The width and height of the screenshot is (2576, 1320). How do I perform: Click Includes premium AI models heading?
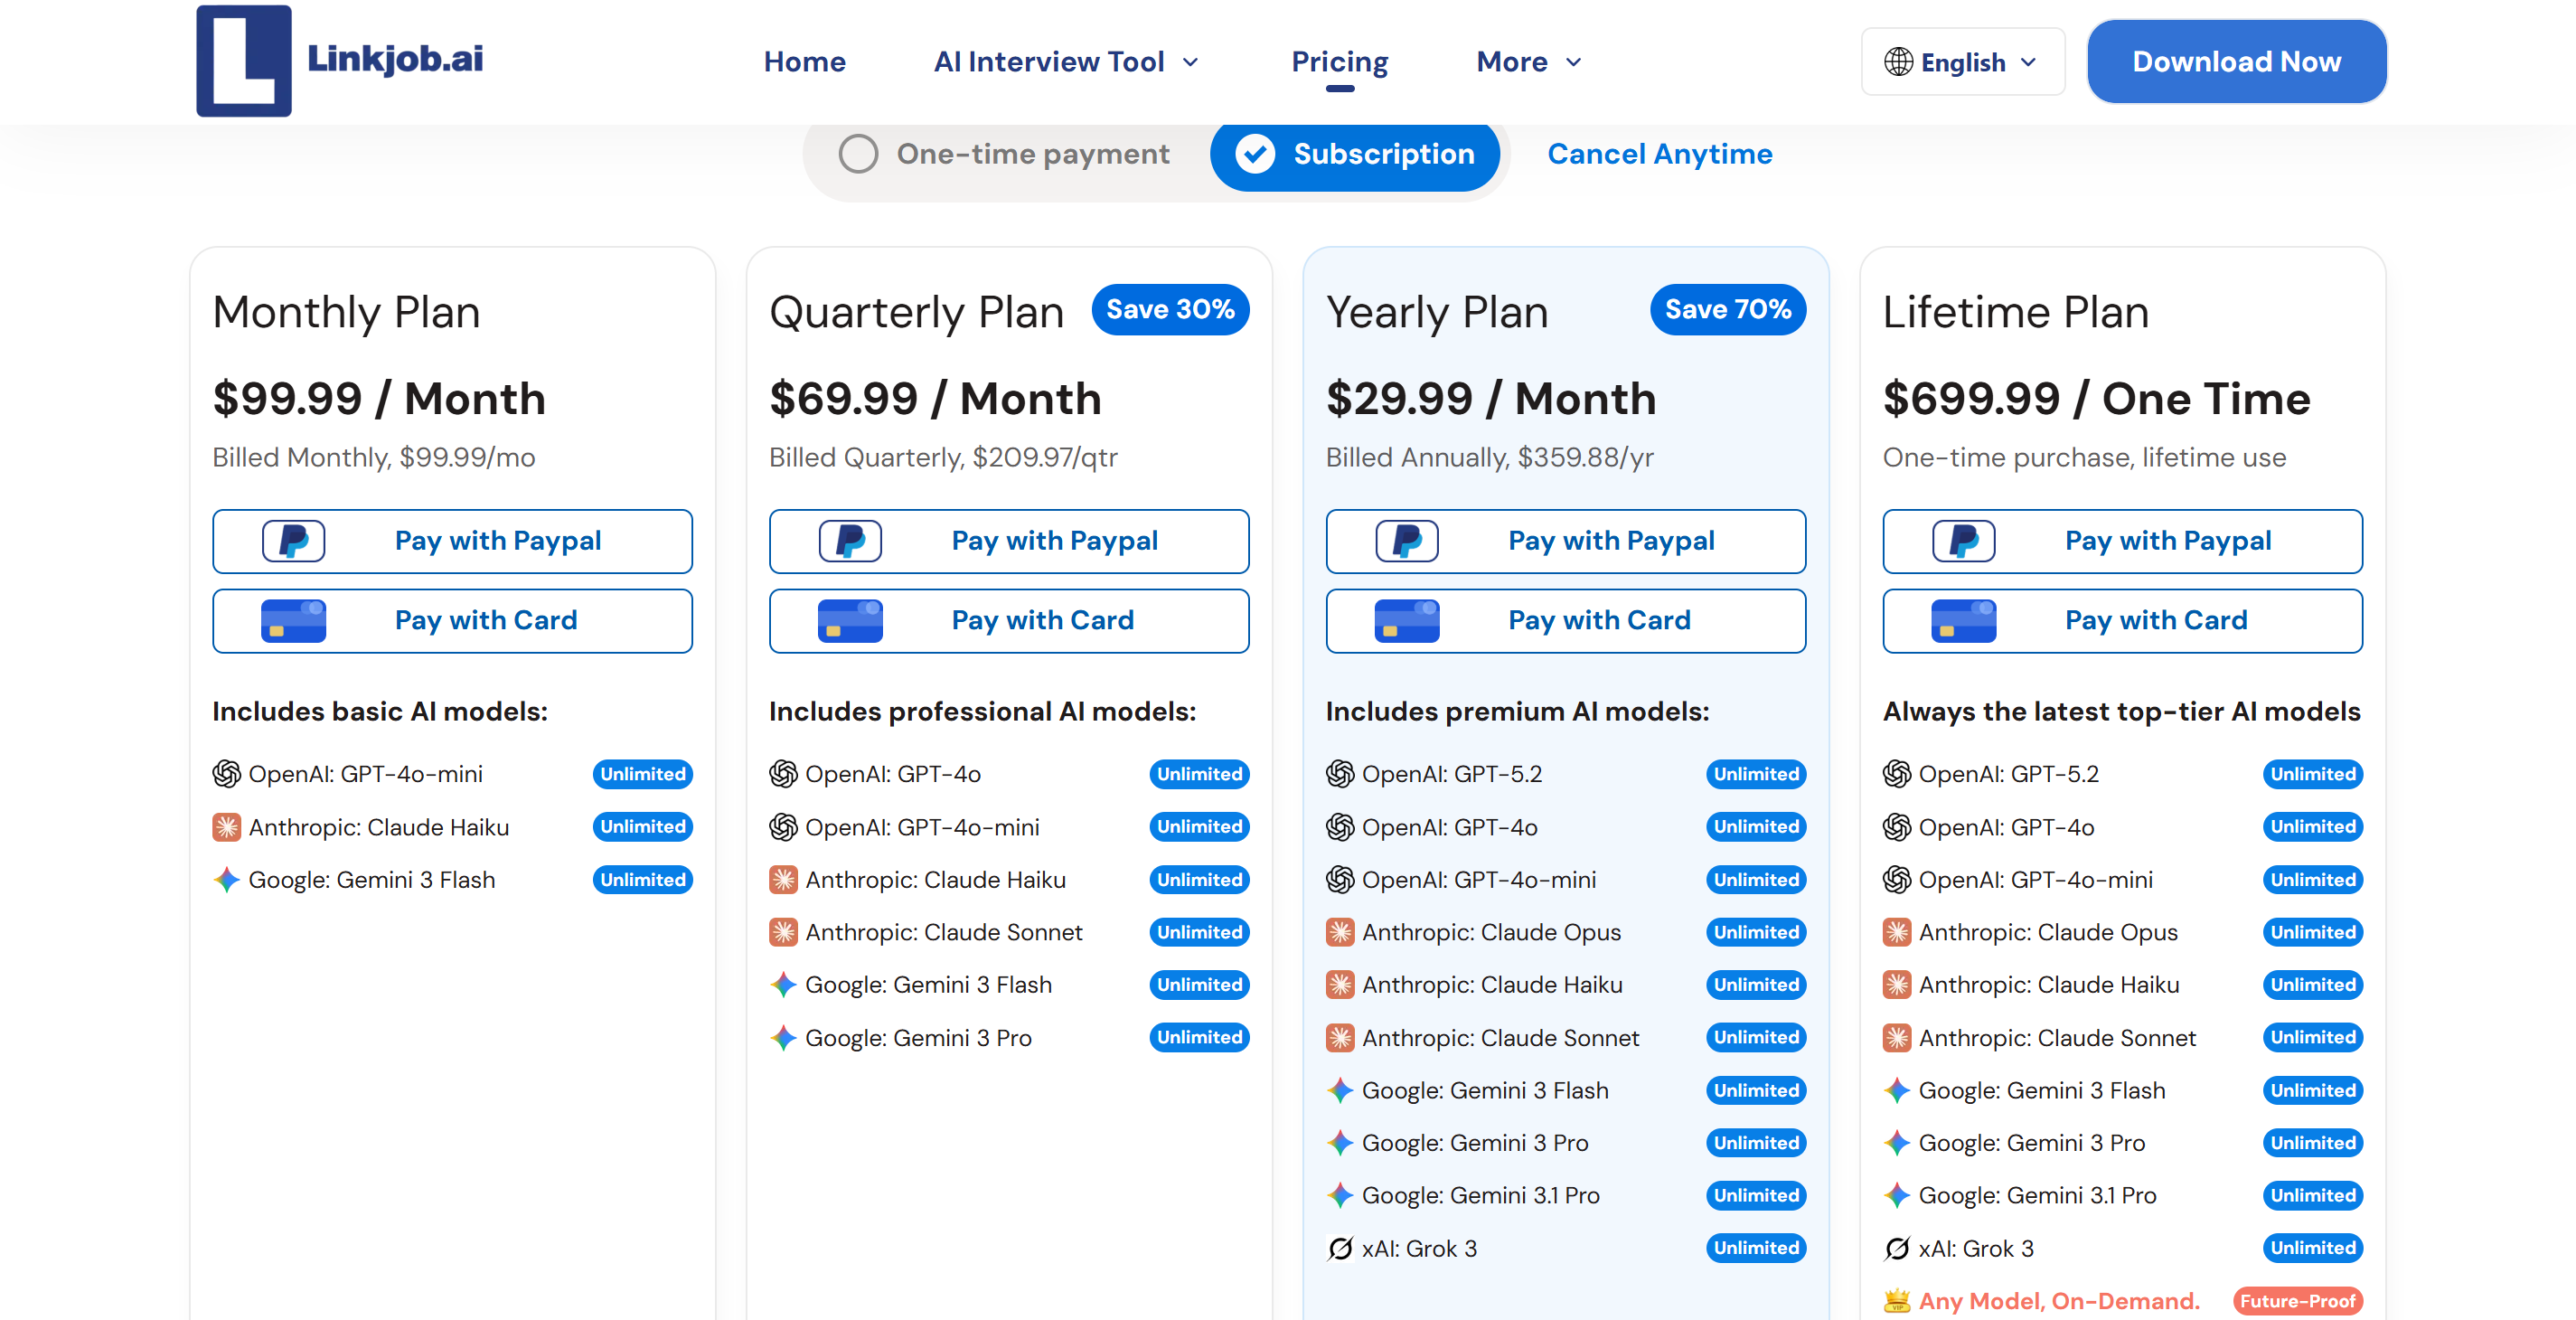1518,712
